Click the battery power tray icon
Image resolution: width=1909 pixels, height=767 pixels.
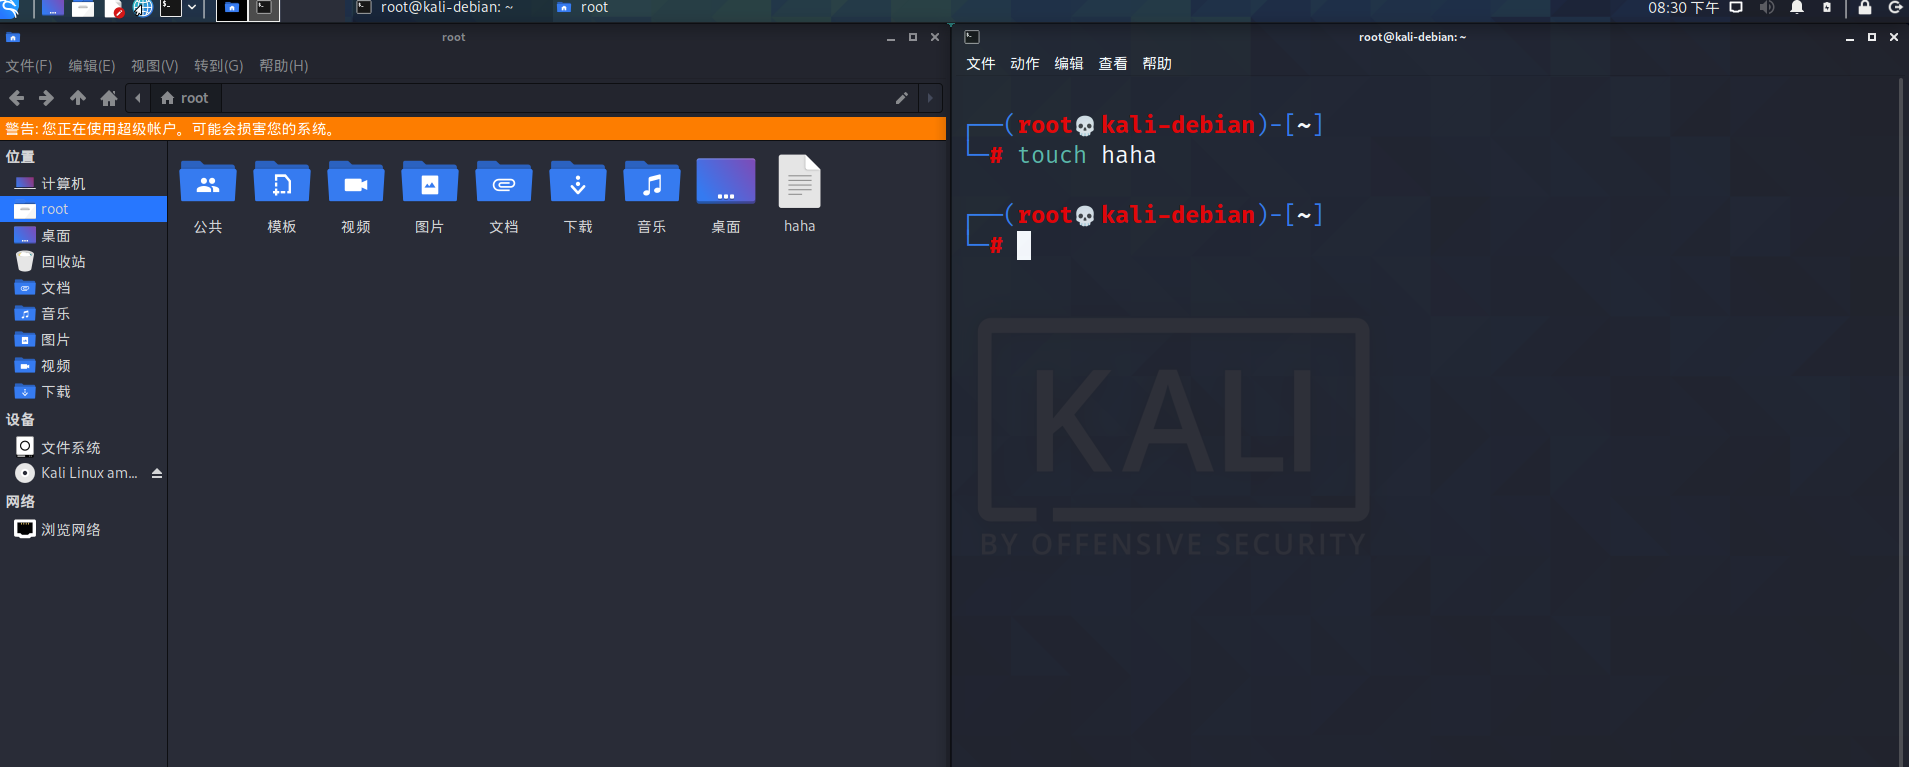click(1827, 8)
